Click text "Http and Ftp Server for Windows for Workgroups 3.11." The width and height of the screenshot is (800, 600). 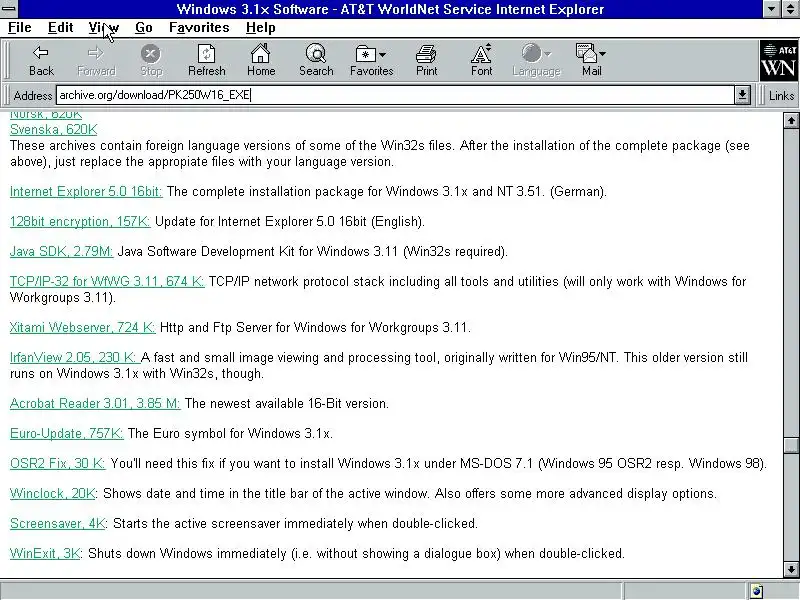click(x=315, y=327)
